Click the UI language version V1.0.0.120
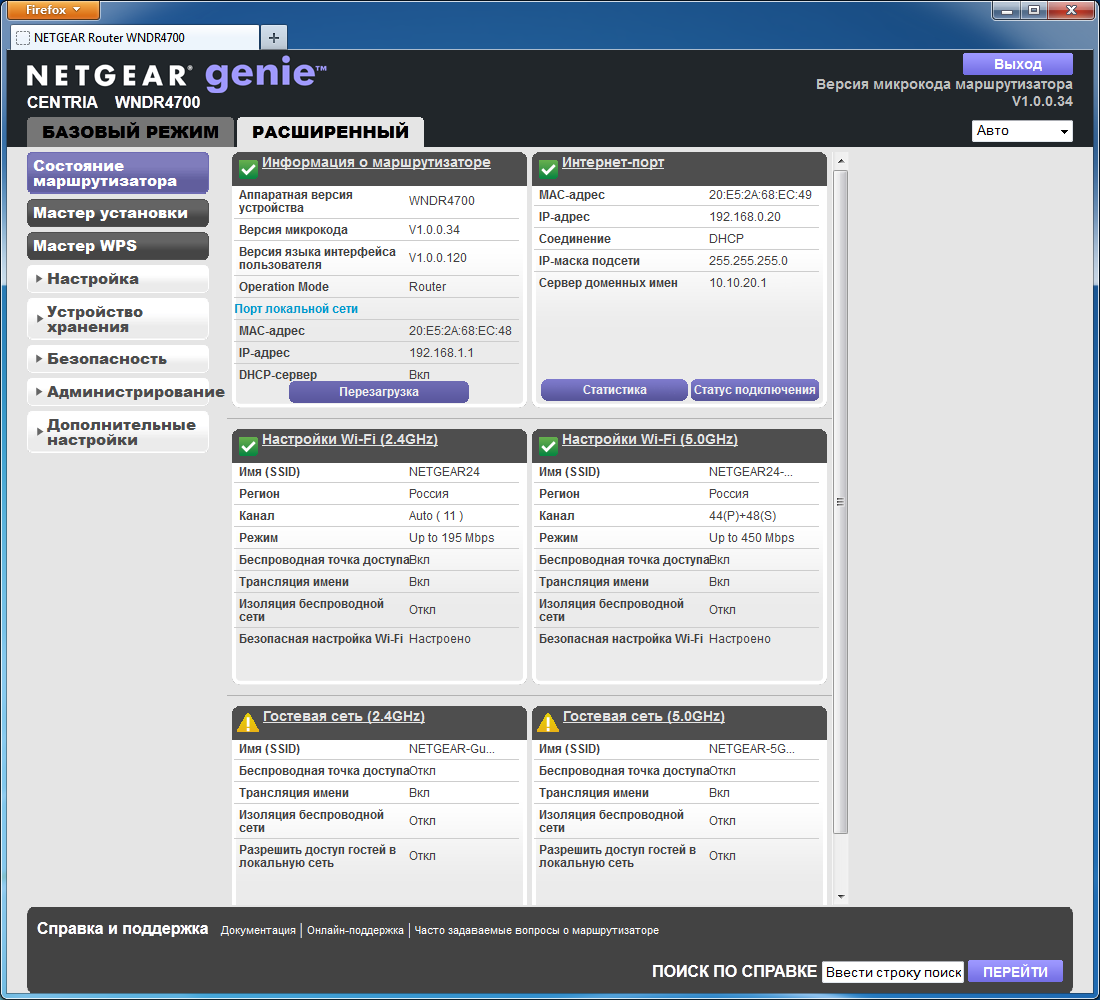 (x=438, y=258)
